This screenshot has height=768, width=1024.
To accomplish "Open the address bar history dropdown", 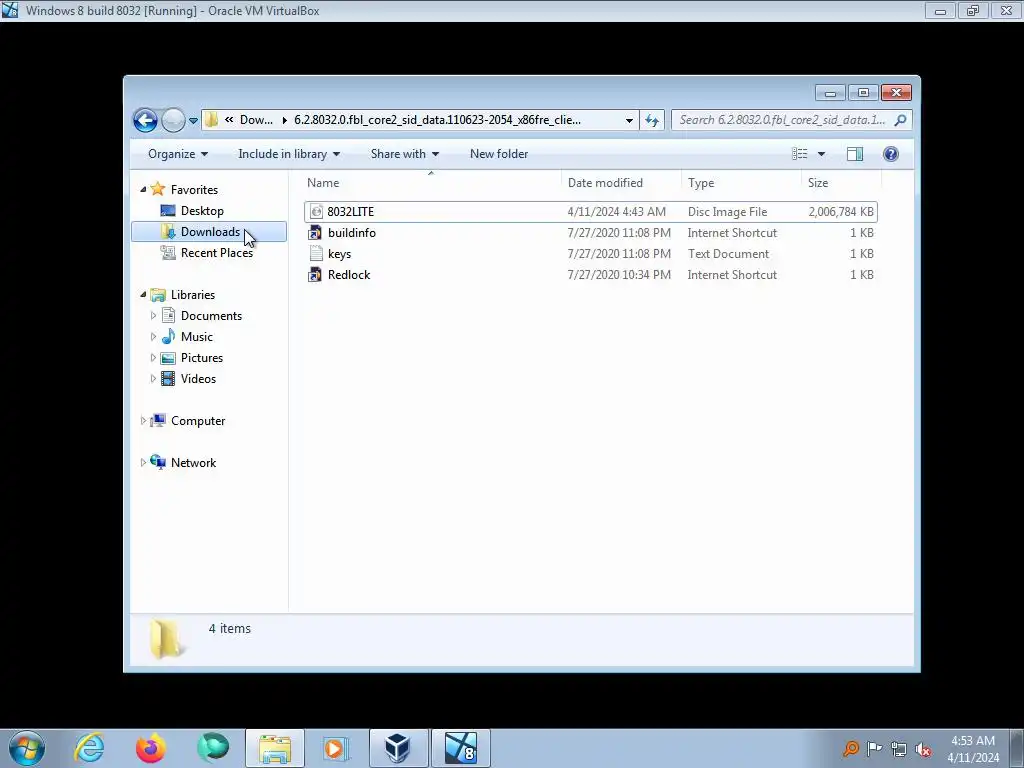I will pos(629,120).
